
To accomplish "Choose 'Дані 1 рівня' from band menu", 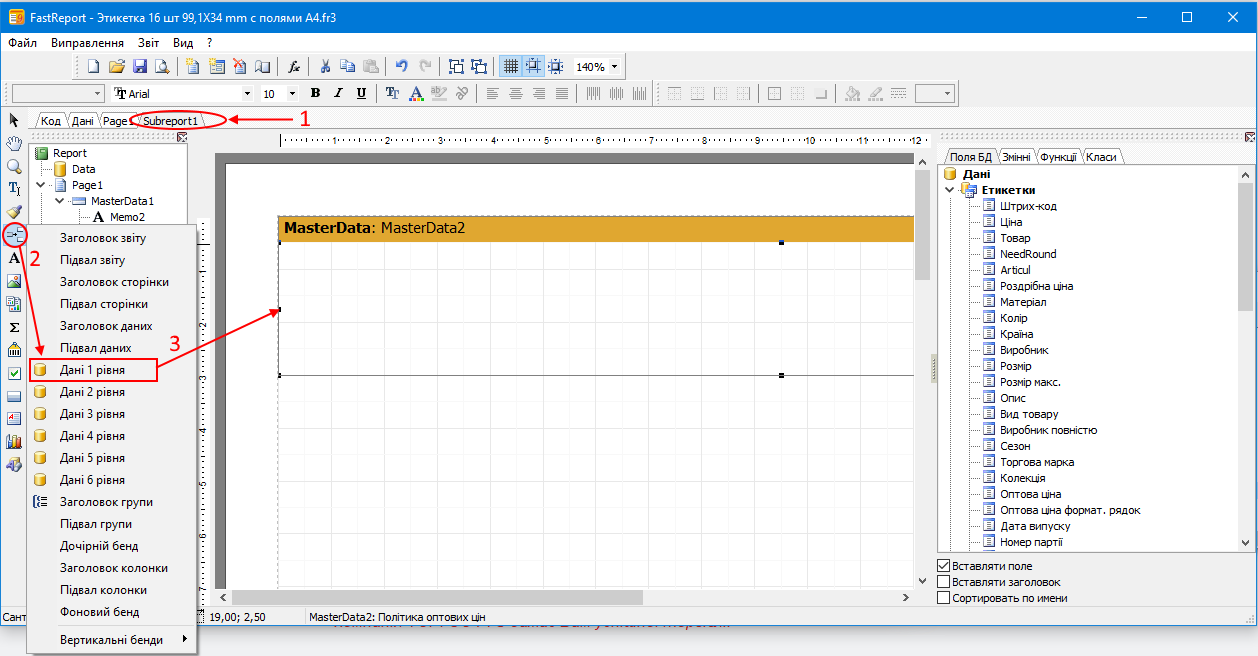I will (92, 370).
